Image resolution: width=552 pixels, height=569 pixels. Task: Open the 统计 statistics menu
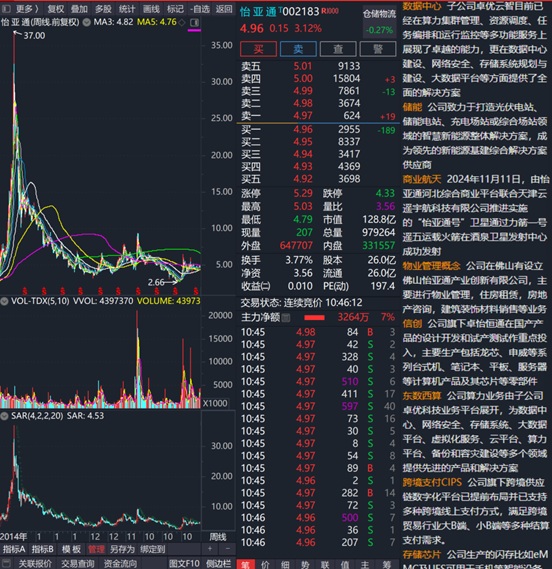pyautogui.click(x=127, y=9)
